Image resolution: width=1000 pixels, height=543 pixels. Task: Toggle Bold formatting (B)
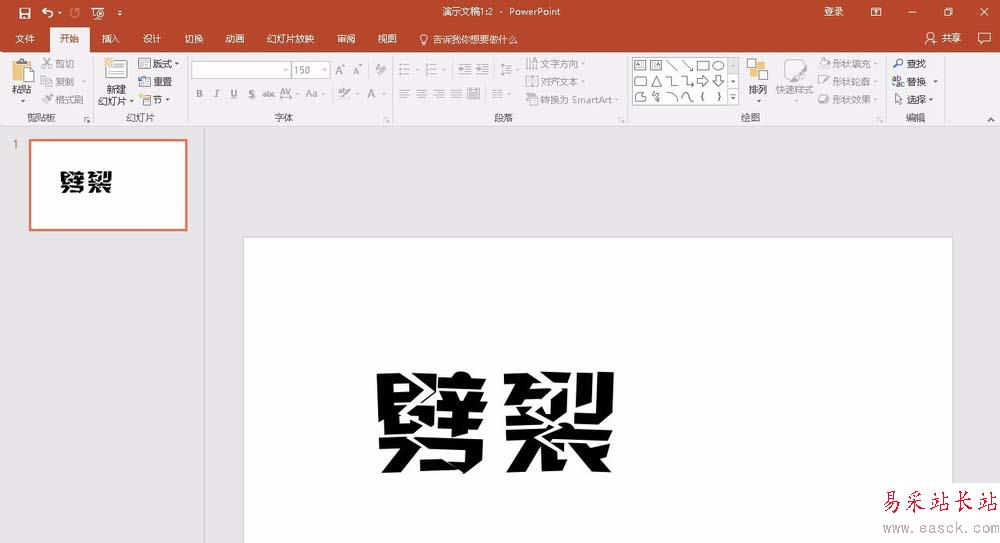(x=199, y=94)
